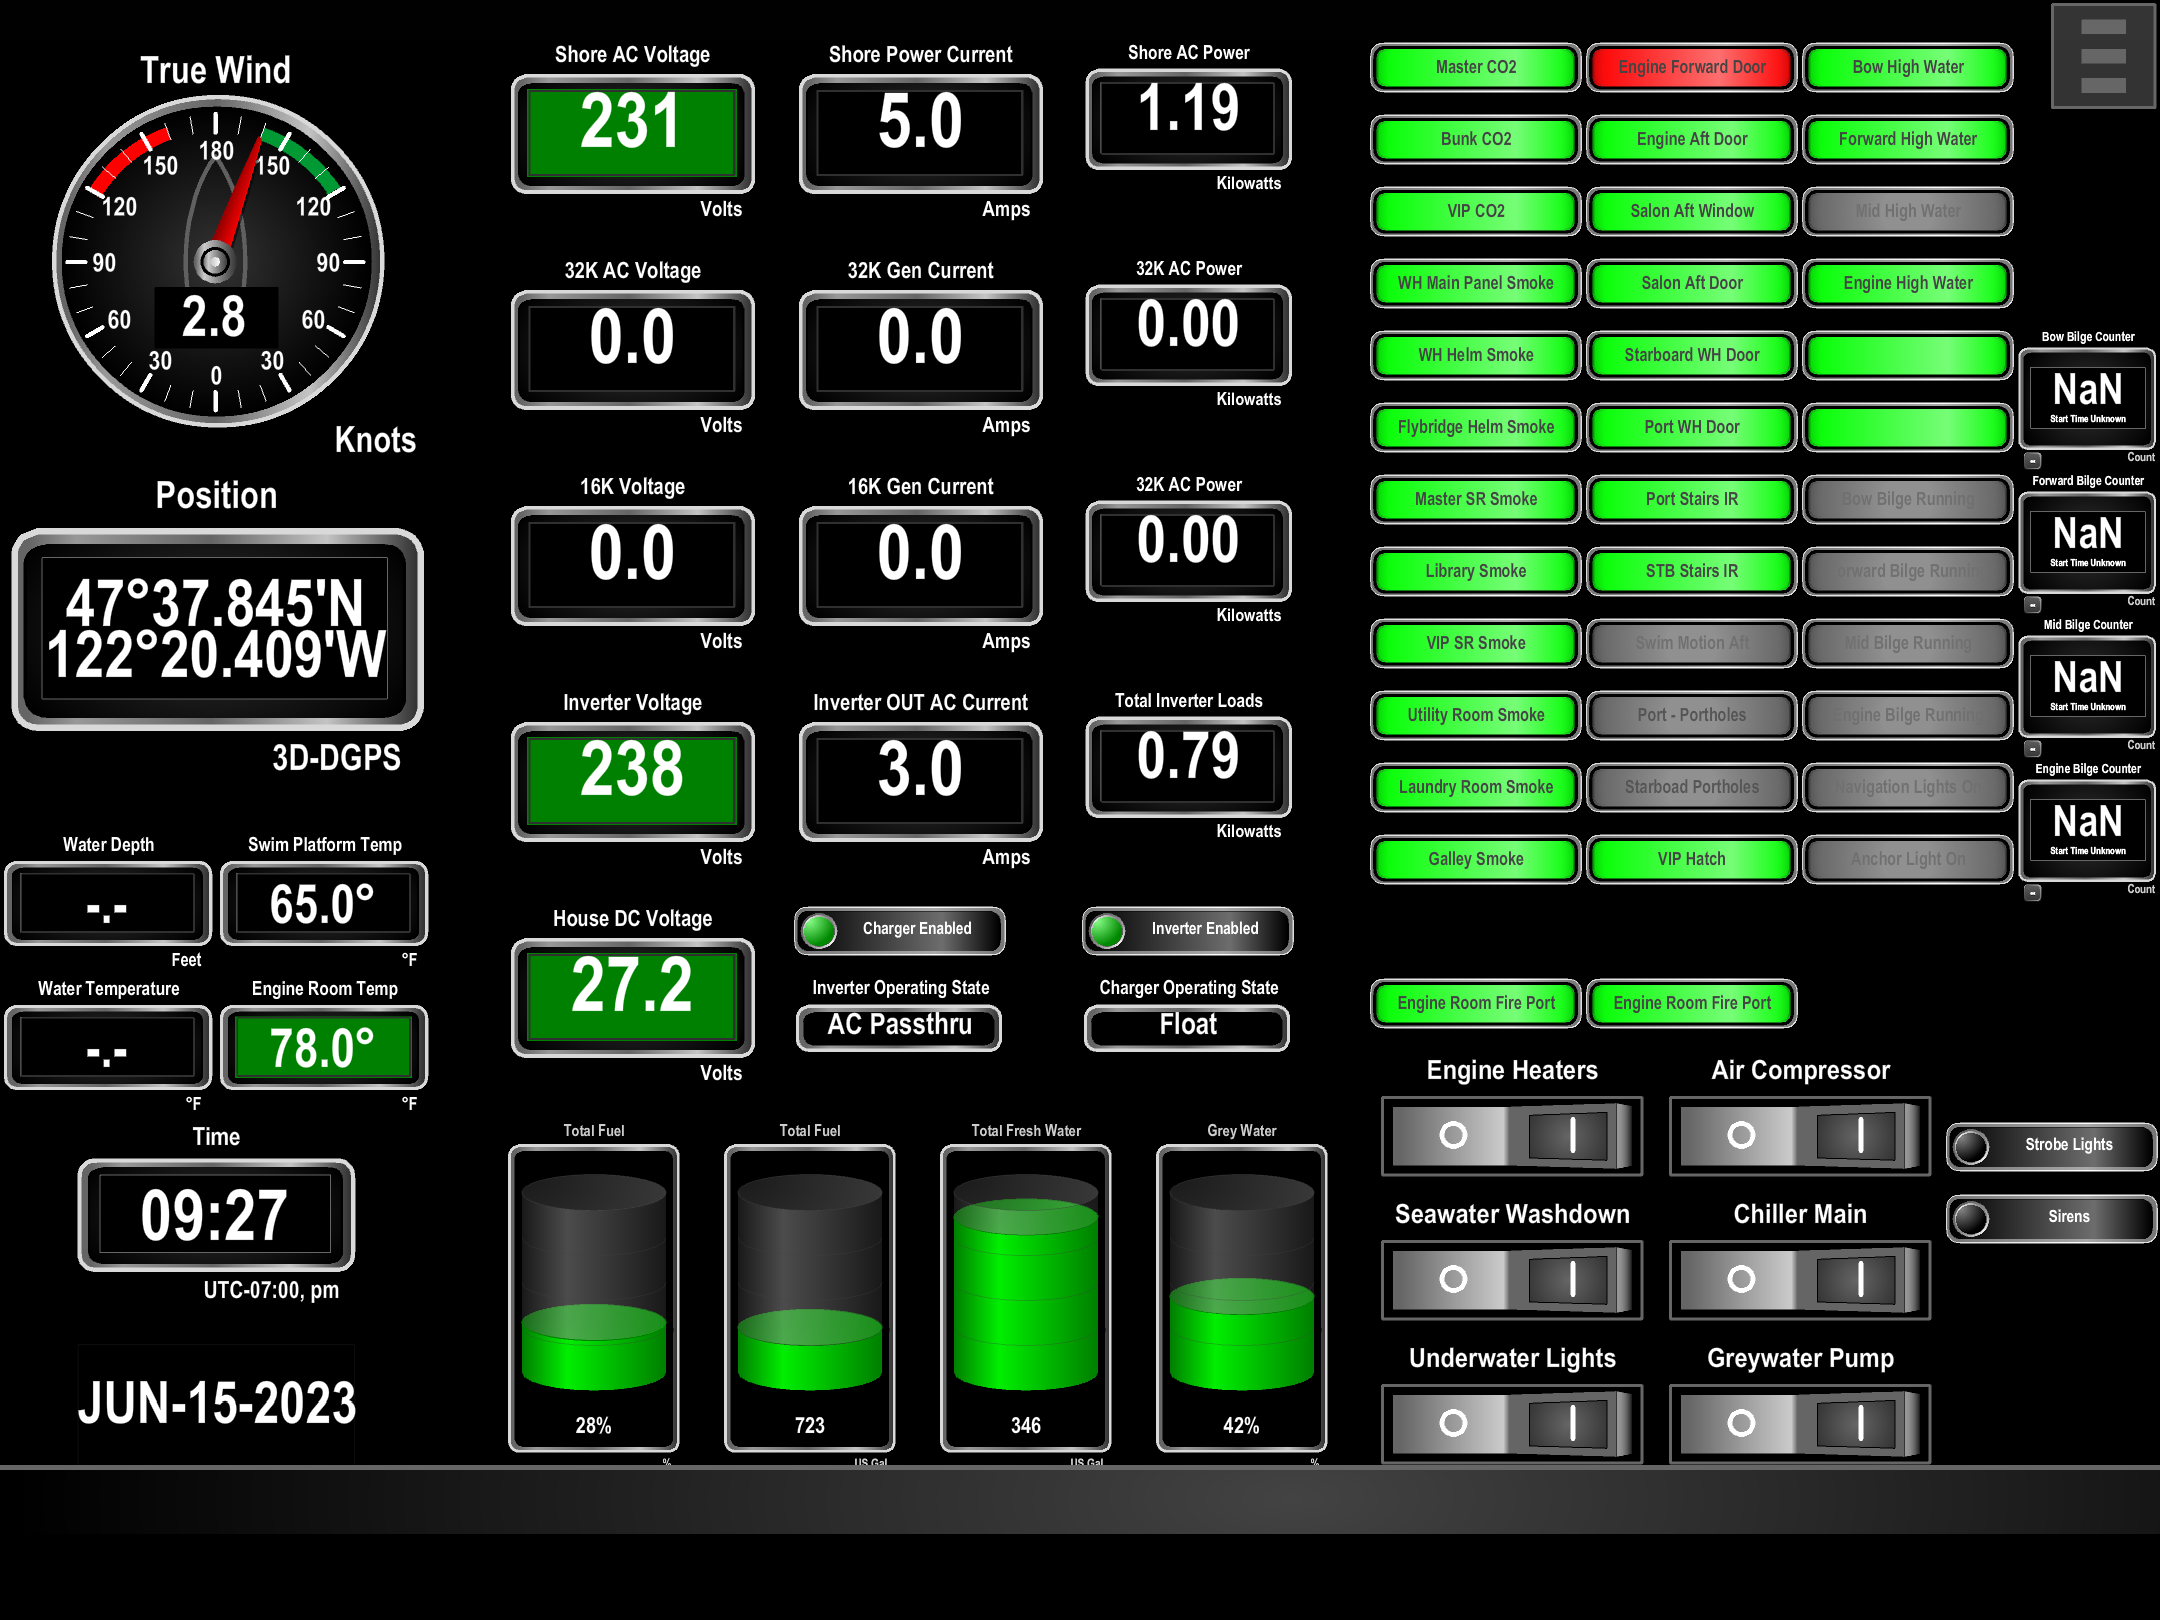Click the Grey Water tank gauge

tap(1241, 1296)
